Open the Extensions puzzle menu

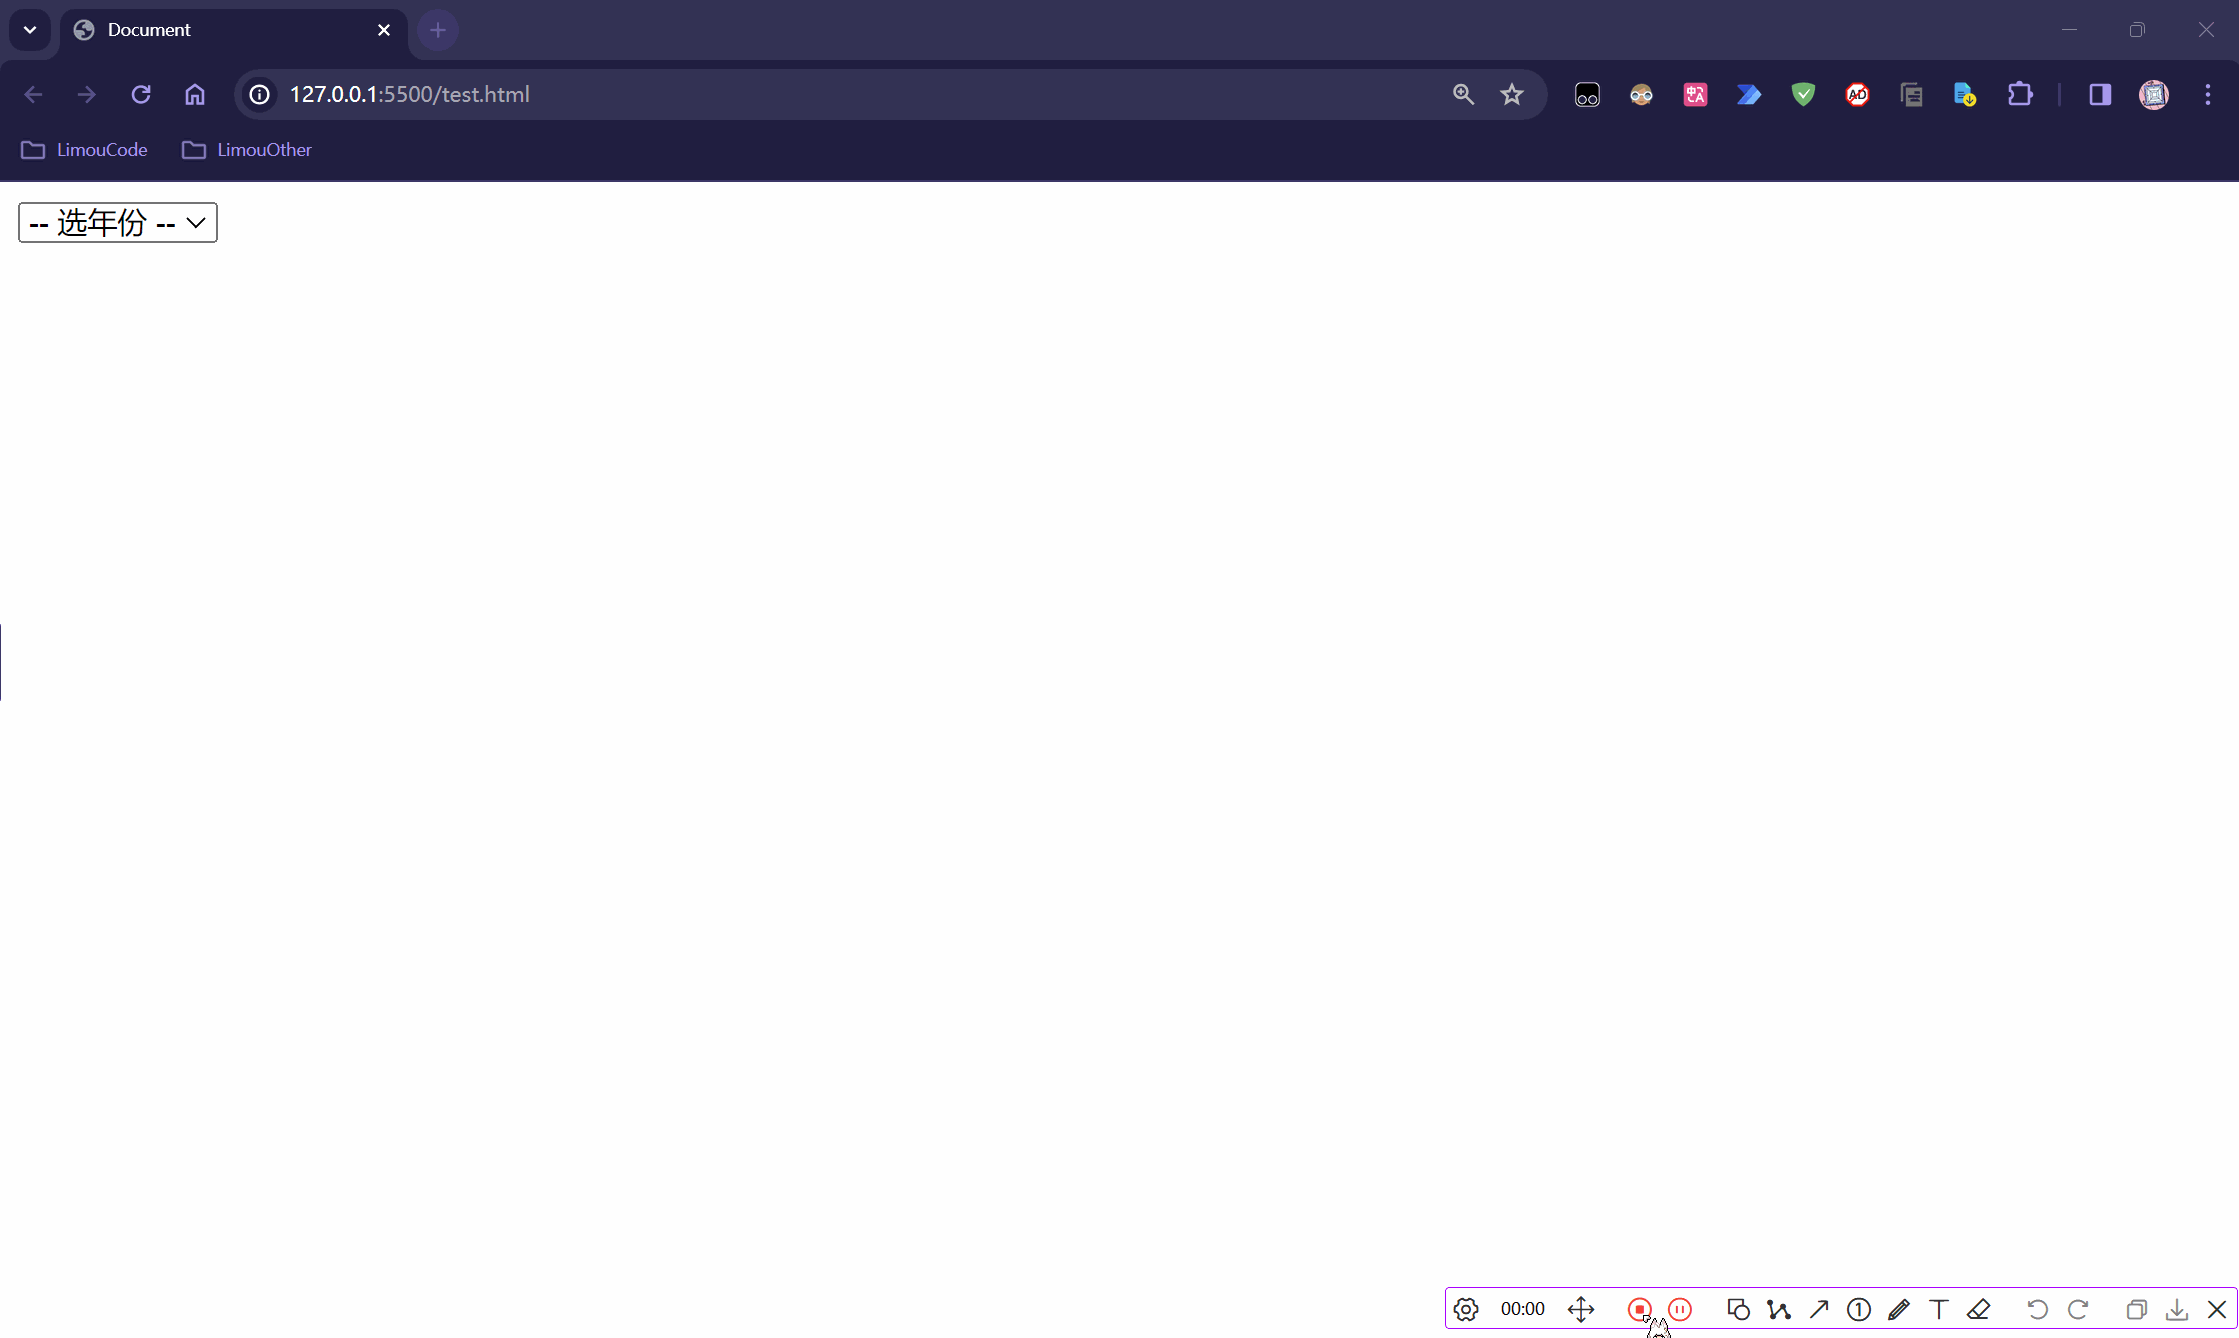2020,94
